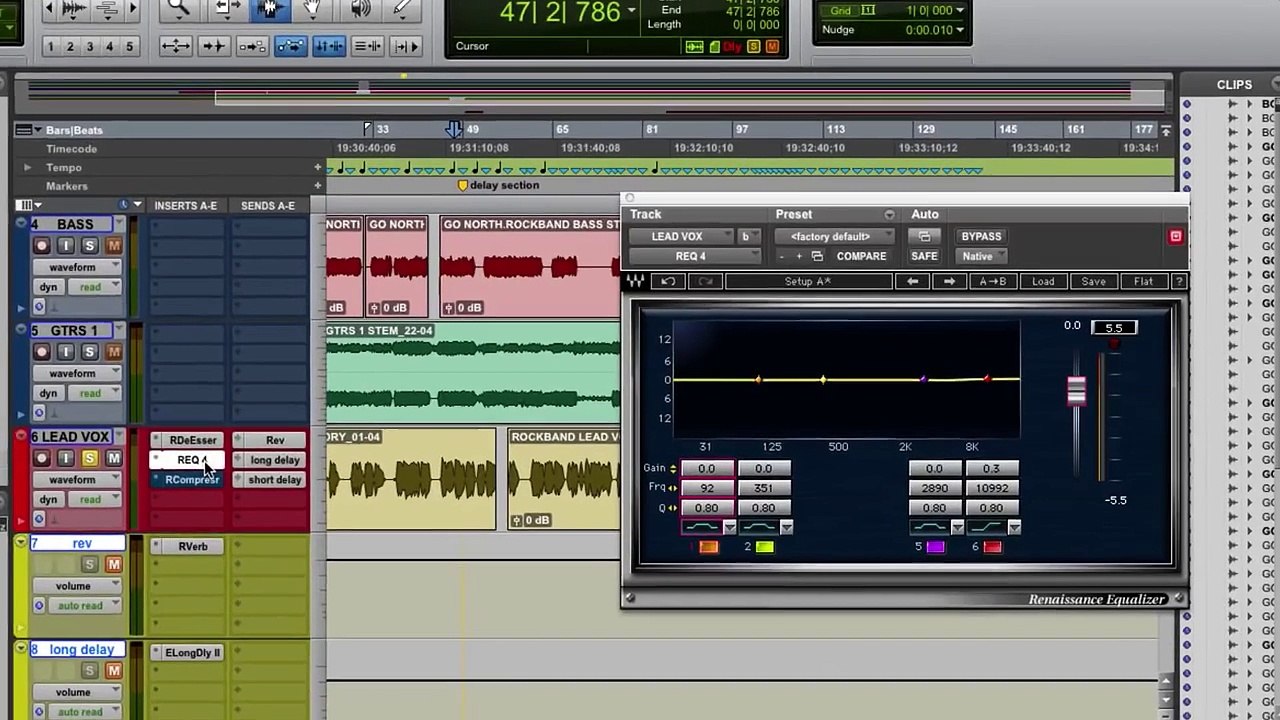The image size is (1280, 720).
Task: Toggle band 5 purple EQ on/off
Action: click(x=936, y=547)
